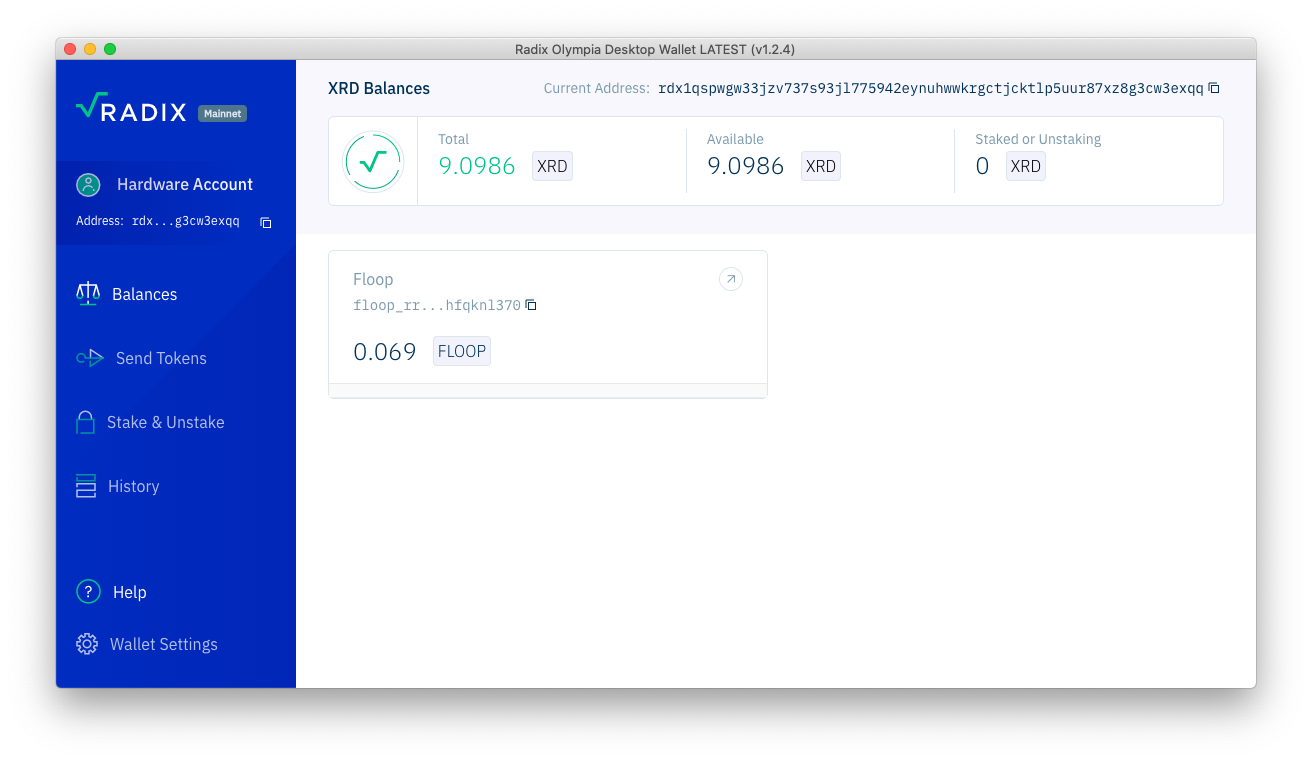Click the Radix logo in the sidebar
The image size is (1312, 762).
pyautogui.click(x=131, y=107)
